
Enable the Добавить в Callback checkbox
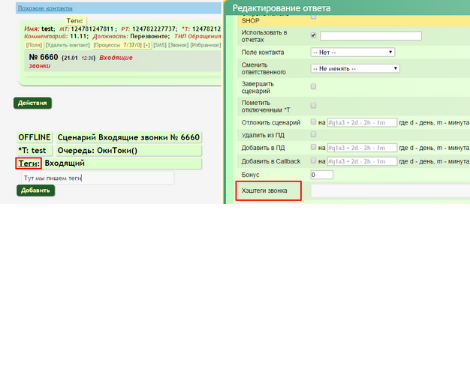(313, 160)
